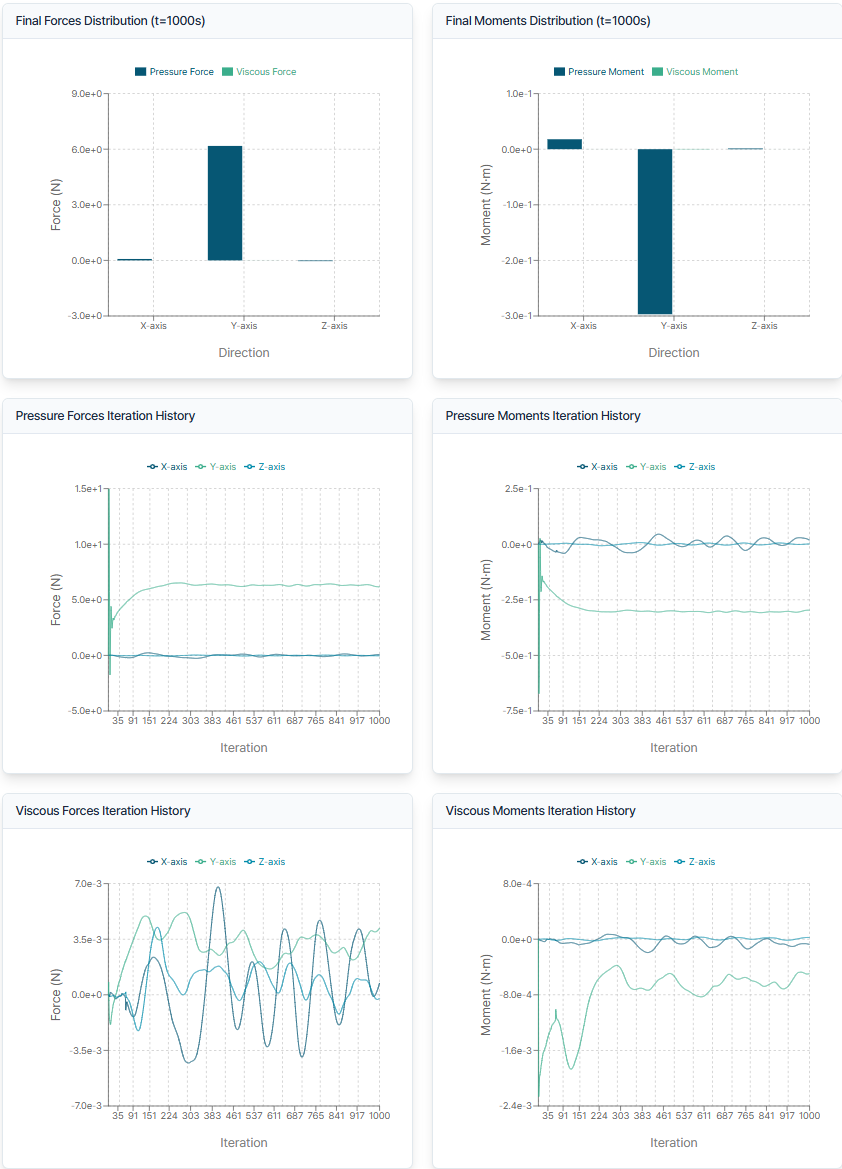Image resolution: width=842 pixels, height=1169 pixels.
Task: Click the Iteration label under Pressure Forces chart
Action: click(244, 748)
